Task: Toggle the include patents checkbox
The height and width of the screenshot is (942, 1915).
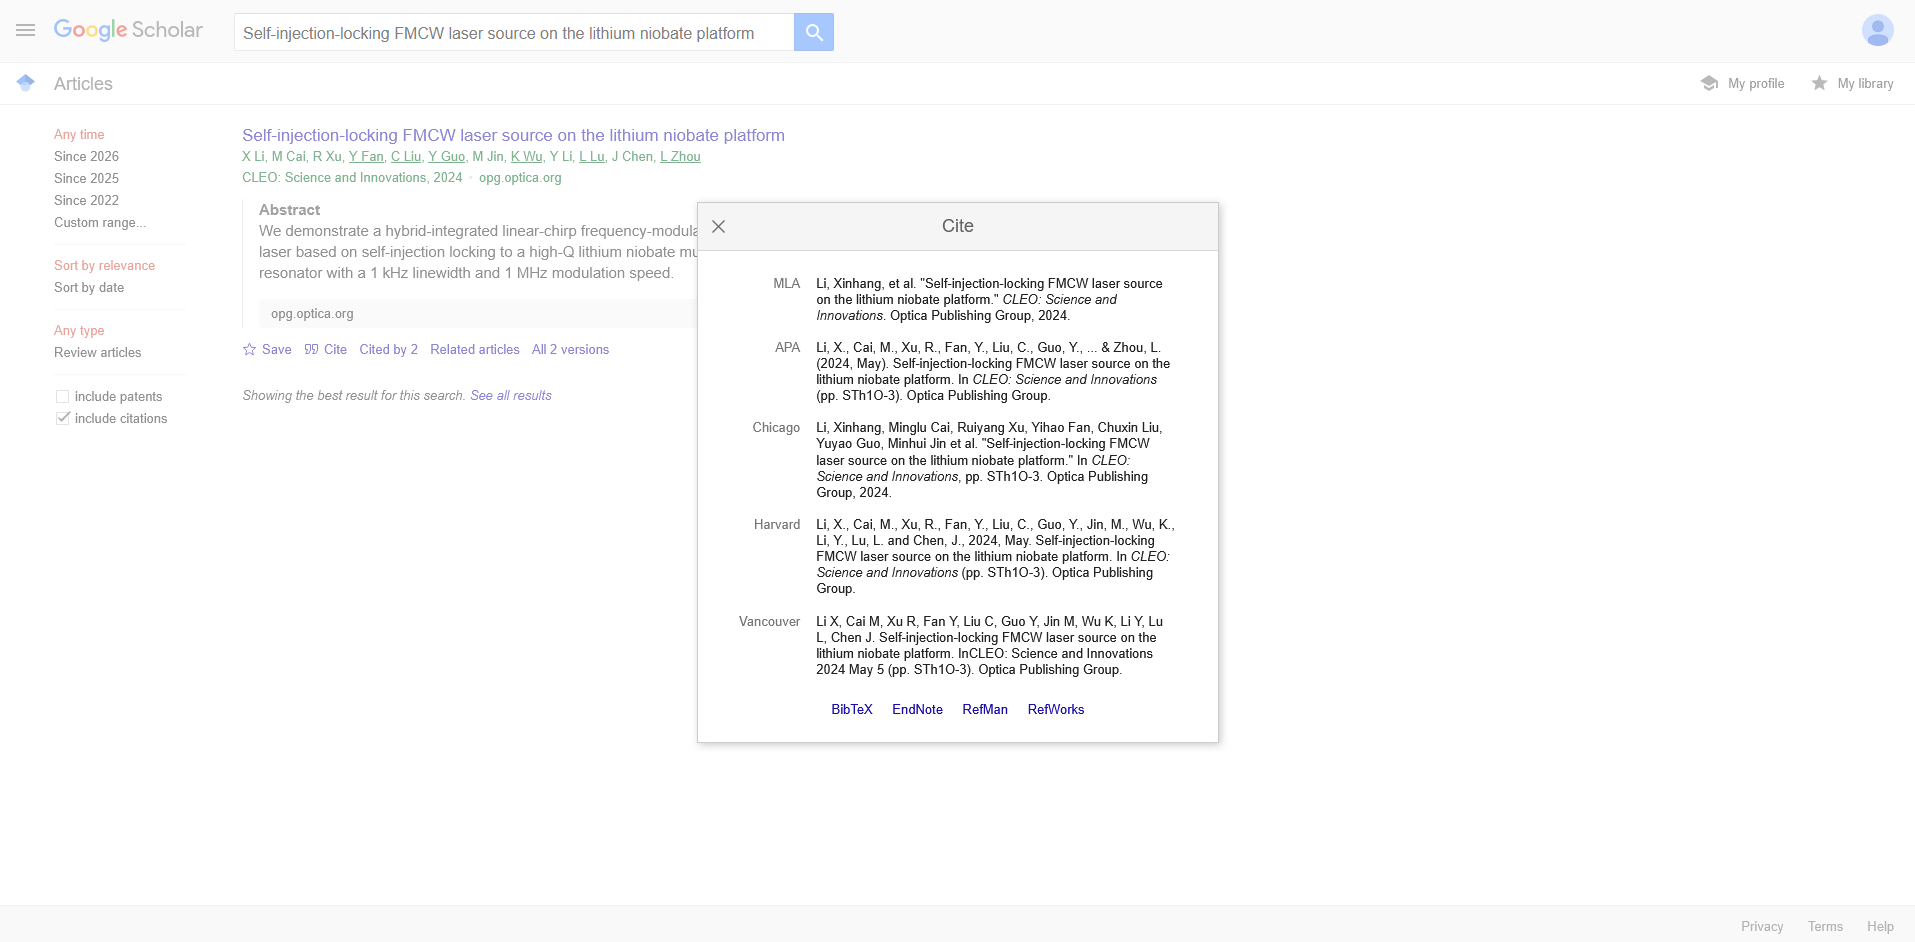Action: tap(63, 396)
